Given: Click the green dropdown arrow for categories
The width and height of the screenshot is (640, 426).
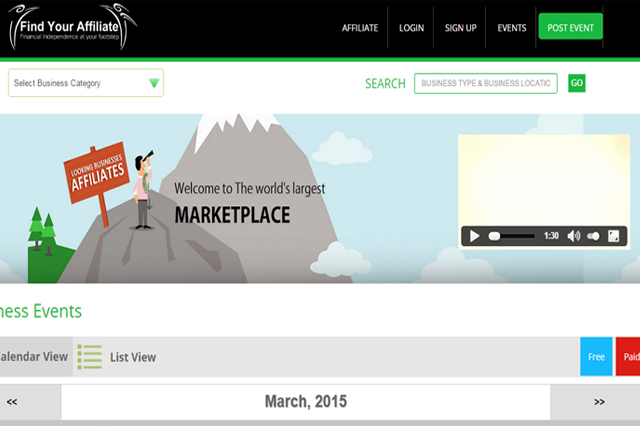Looking at the screenshot, I should pyautogui.click(x=153, y=83).
